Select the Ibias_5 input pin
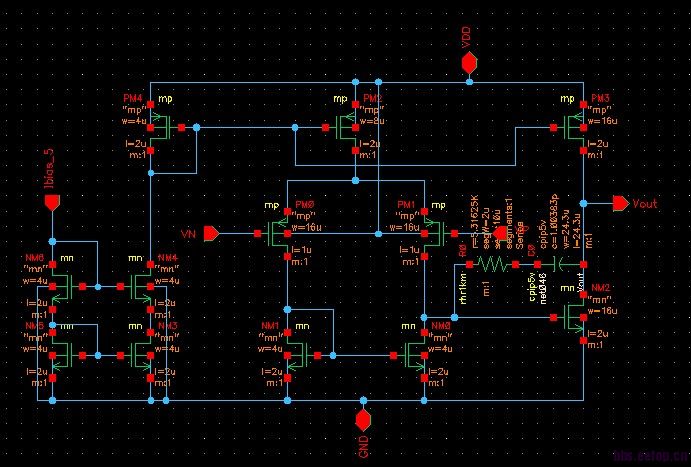691x467 pixels. (53, 203)
